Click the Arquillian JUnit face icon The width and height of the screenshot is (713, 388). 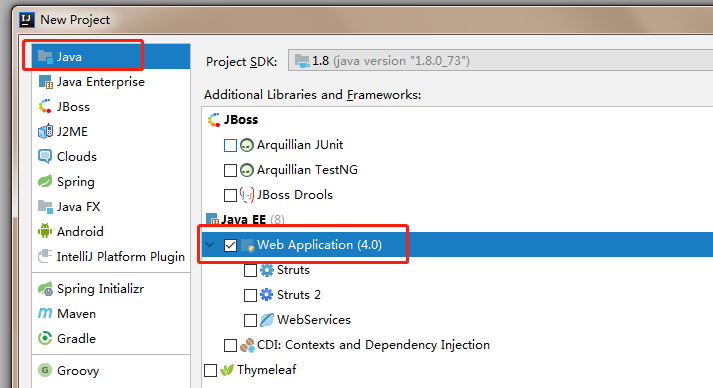click(246, 145)
